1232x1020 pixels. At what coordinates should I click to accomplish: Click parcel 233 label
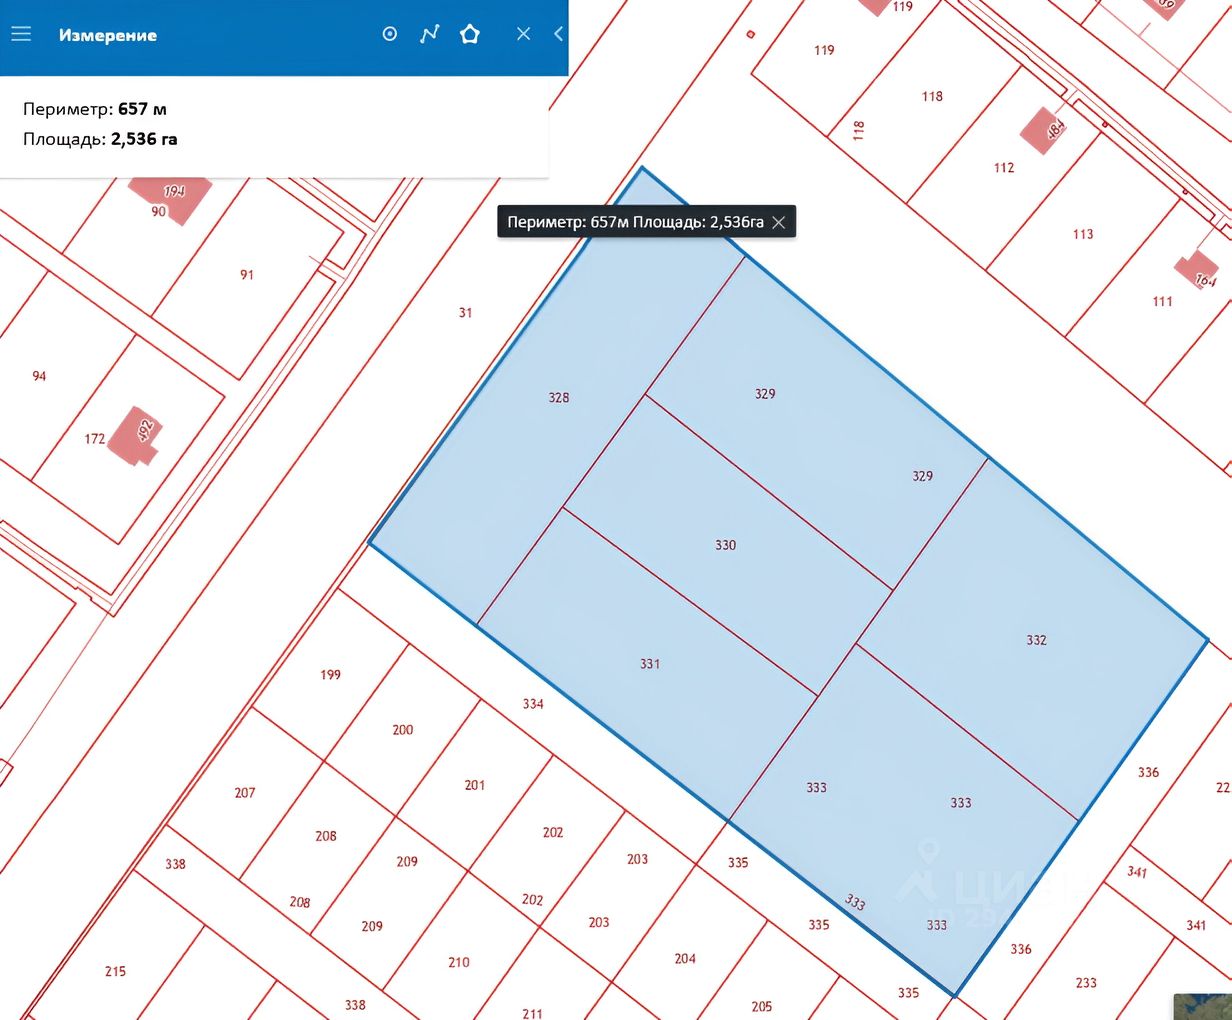pyautogui.click(x=1086, y=983)
